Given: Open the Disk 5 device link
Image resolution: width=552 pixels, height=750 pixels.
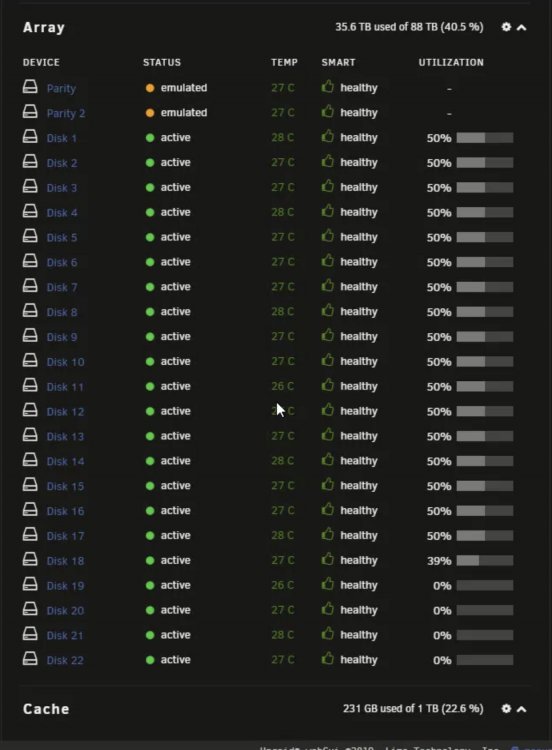Looking at the screenshot, I should click(x=62, y=238).
